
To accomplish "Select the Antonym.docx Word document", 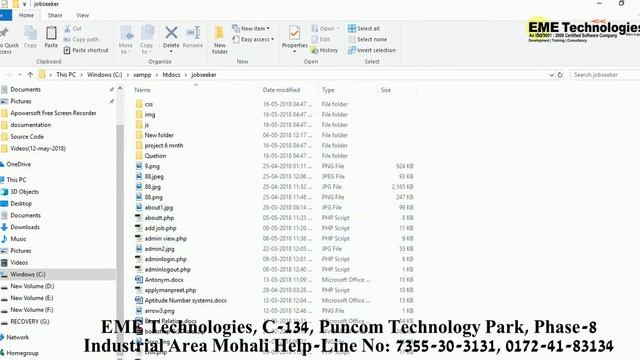I will [164, 280].
